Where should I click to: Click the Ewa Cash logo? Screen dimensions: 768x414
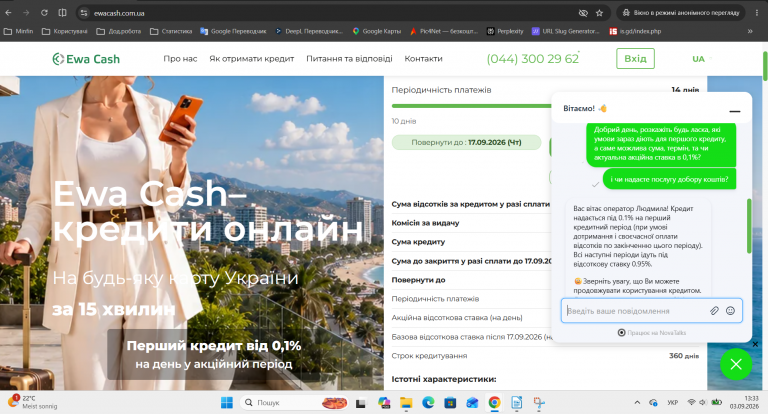(x=86, y=59)
